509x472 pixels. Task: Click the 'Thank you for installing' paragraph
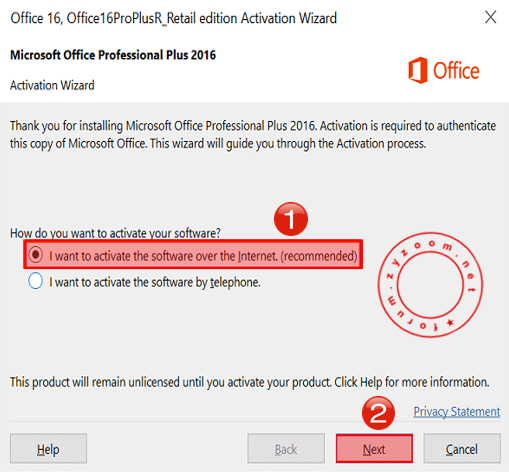[253, 135]
